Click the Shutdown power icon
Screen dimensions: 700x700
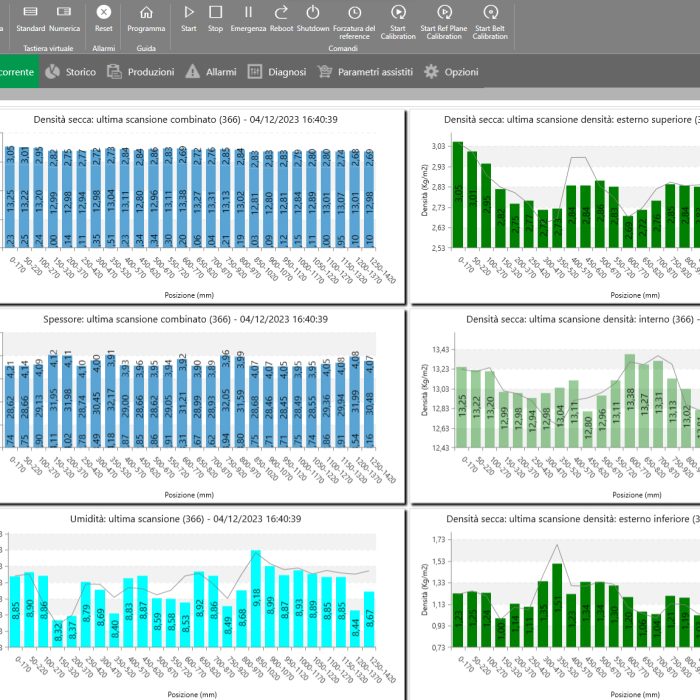[313, 13]
